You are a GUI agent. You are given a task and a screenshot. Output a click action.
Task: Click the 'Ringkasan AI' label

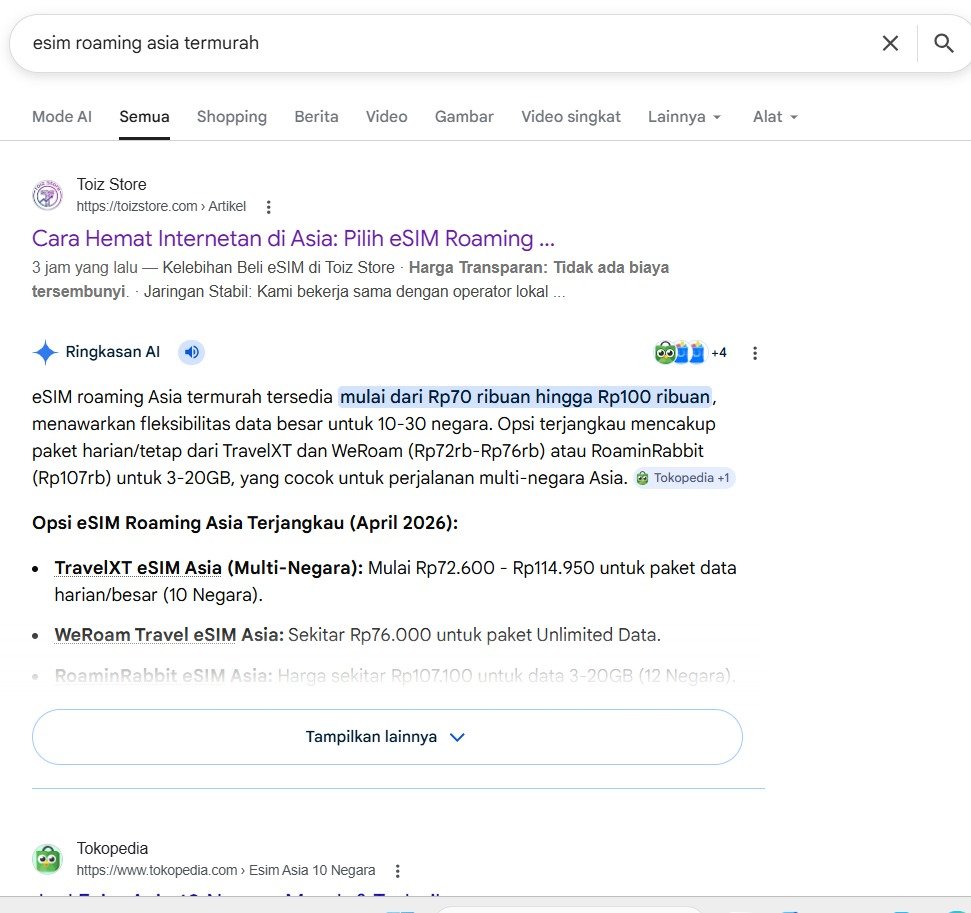point(113,352)
